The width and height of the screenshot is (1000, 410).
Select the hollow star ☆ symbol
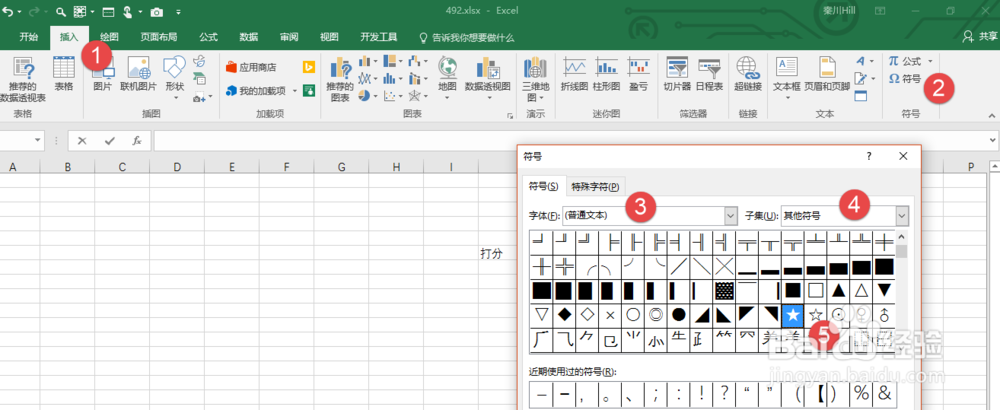coord(815,314)
